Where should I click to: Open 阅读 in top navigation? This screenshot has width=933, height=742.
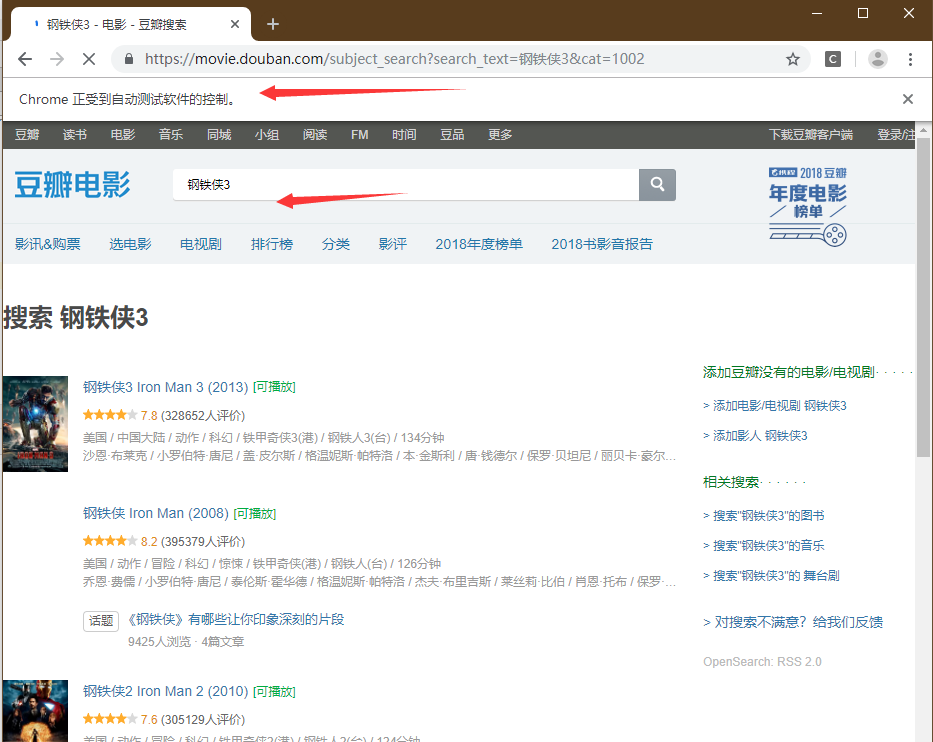pos(315,134)
